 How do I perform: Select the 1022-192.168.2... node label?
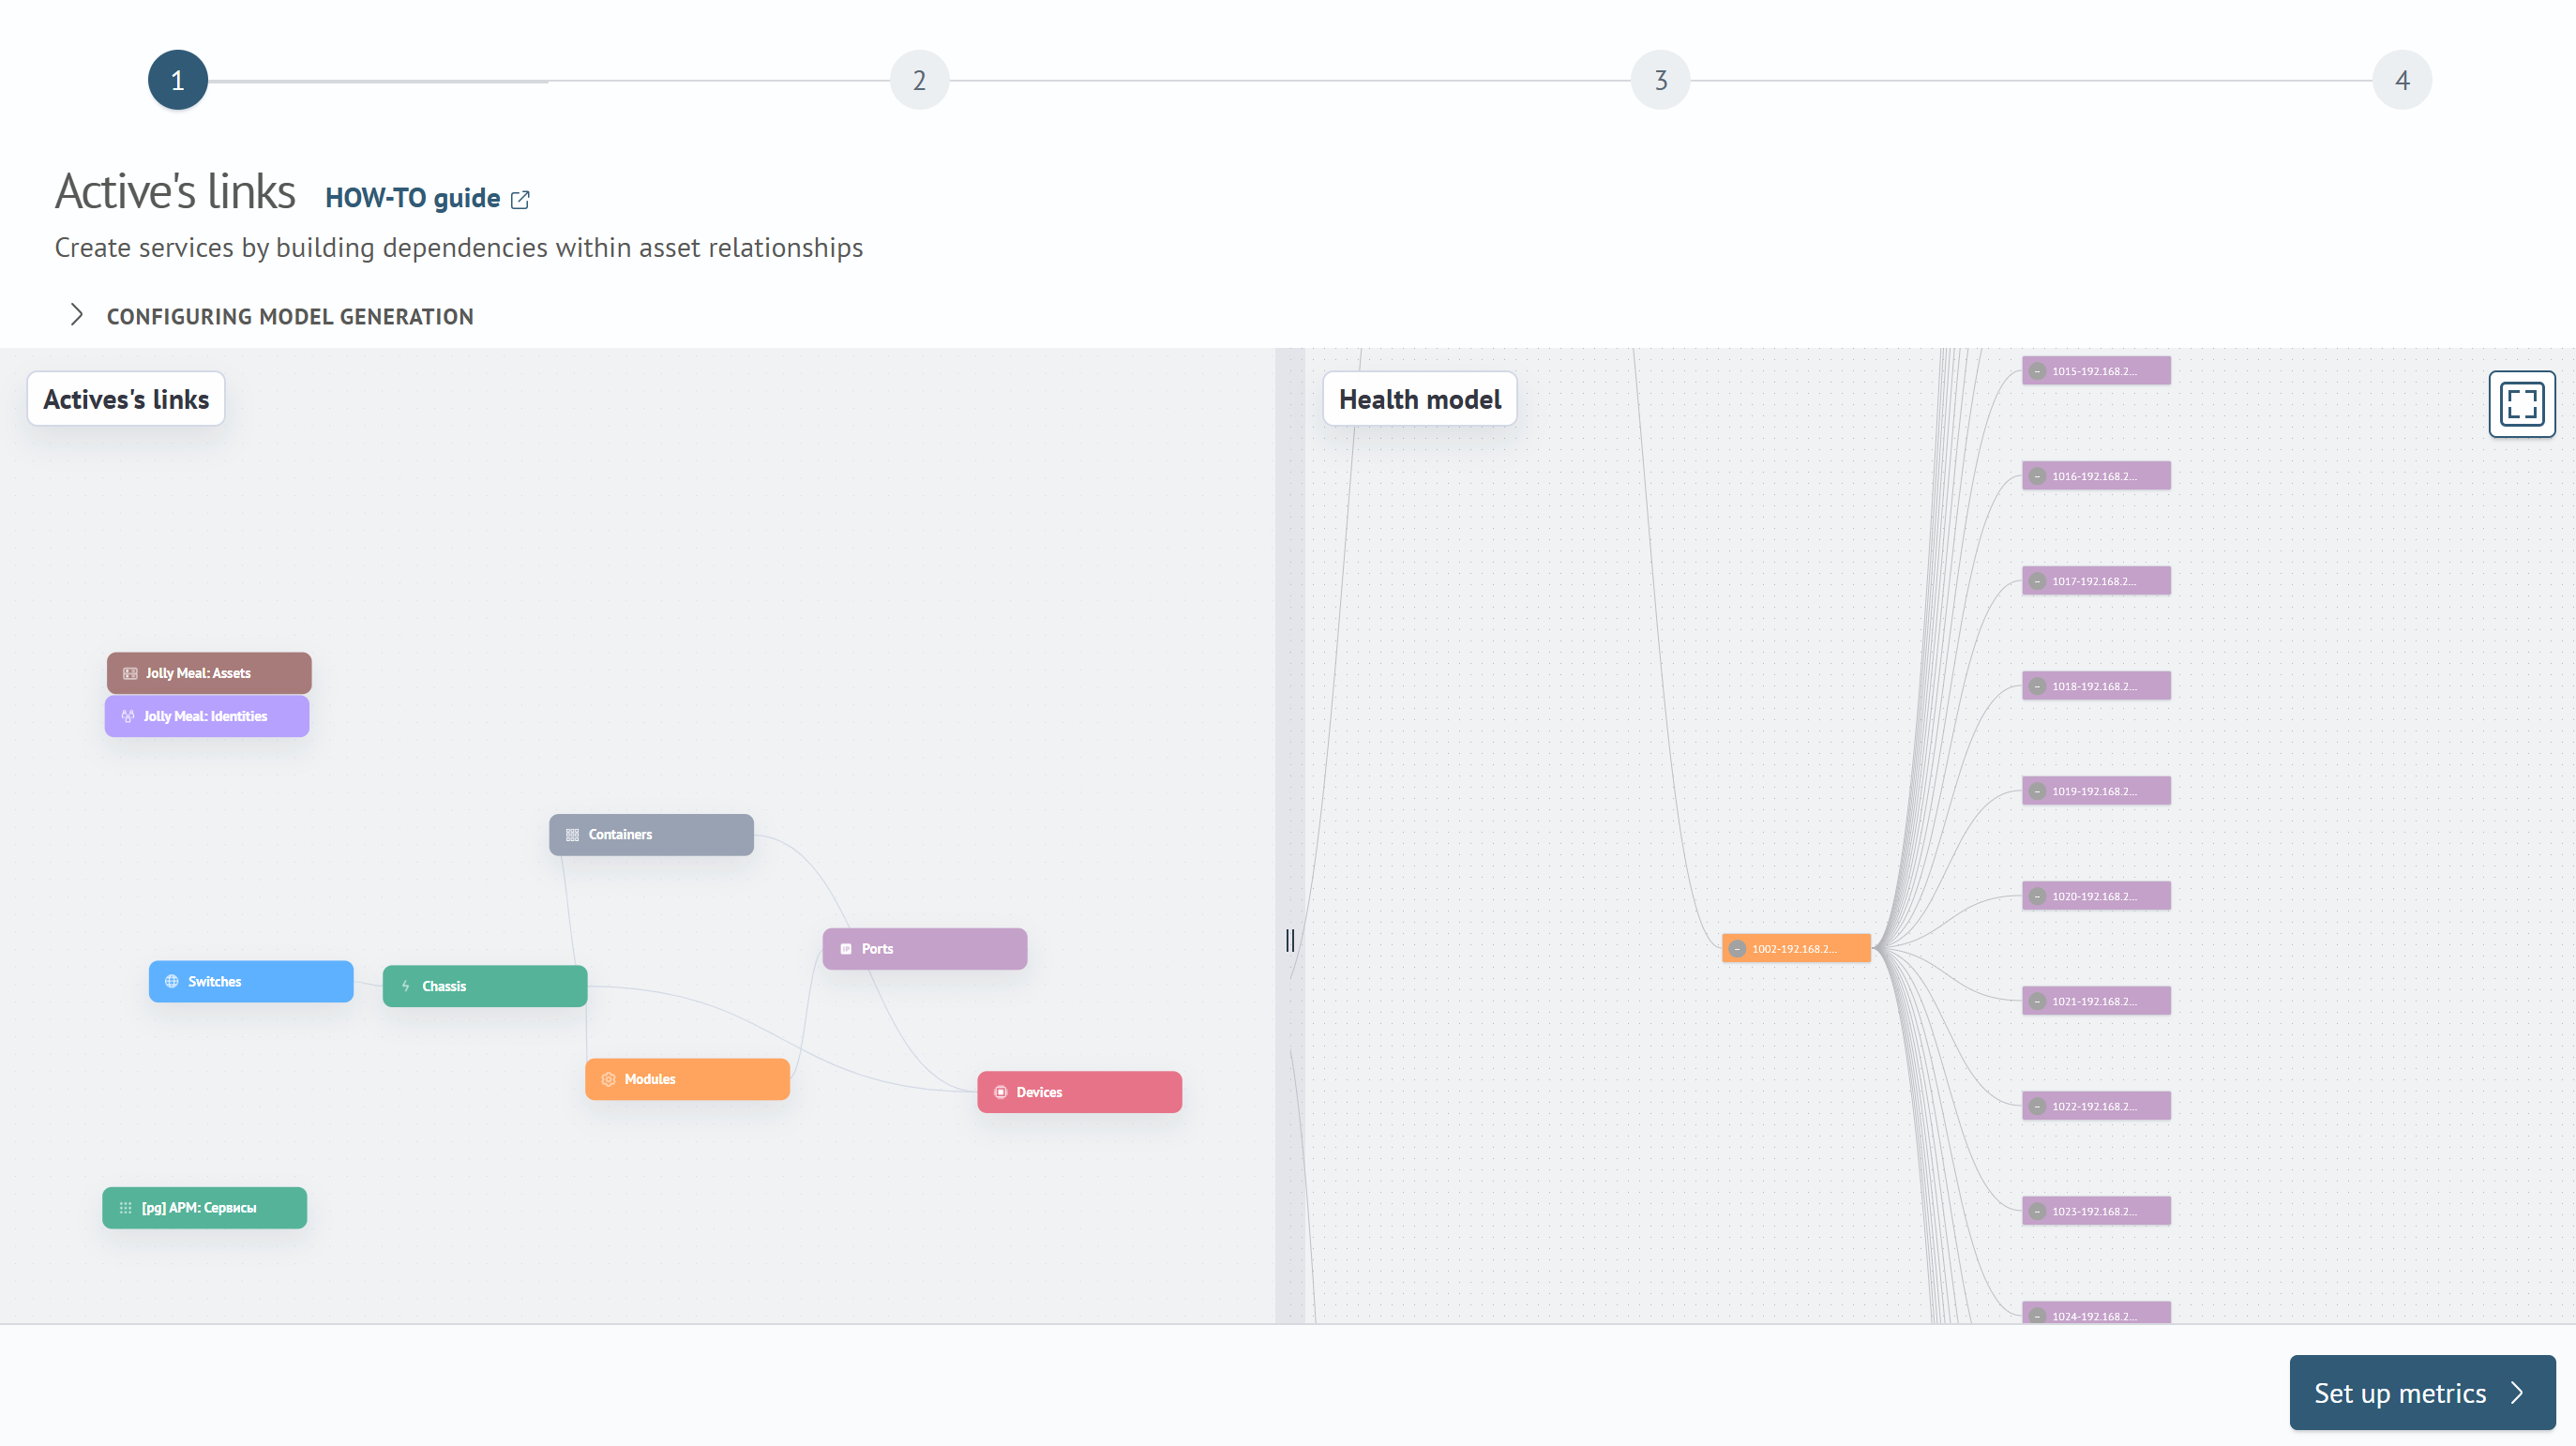[x=2094, y=1106]
